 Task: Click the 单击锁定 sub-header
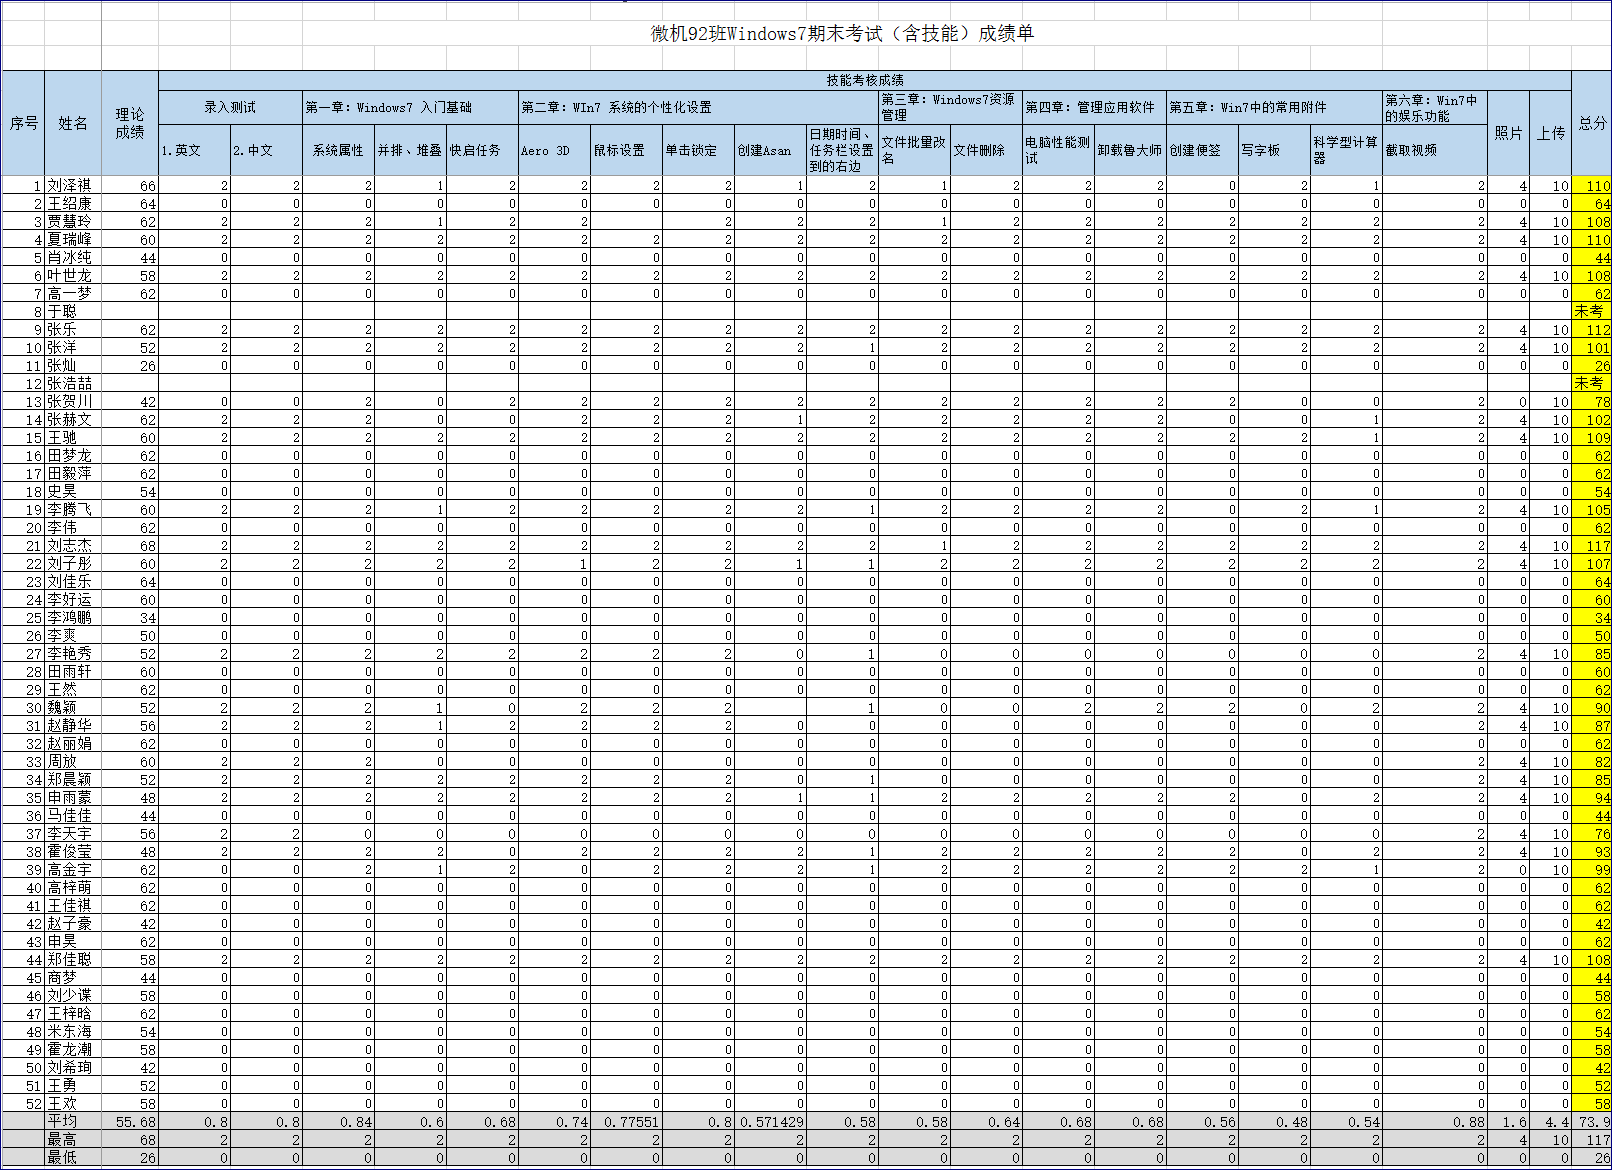click(698, 150)
